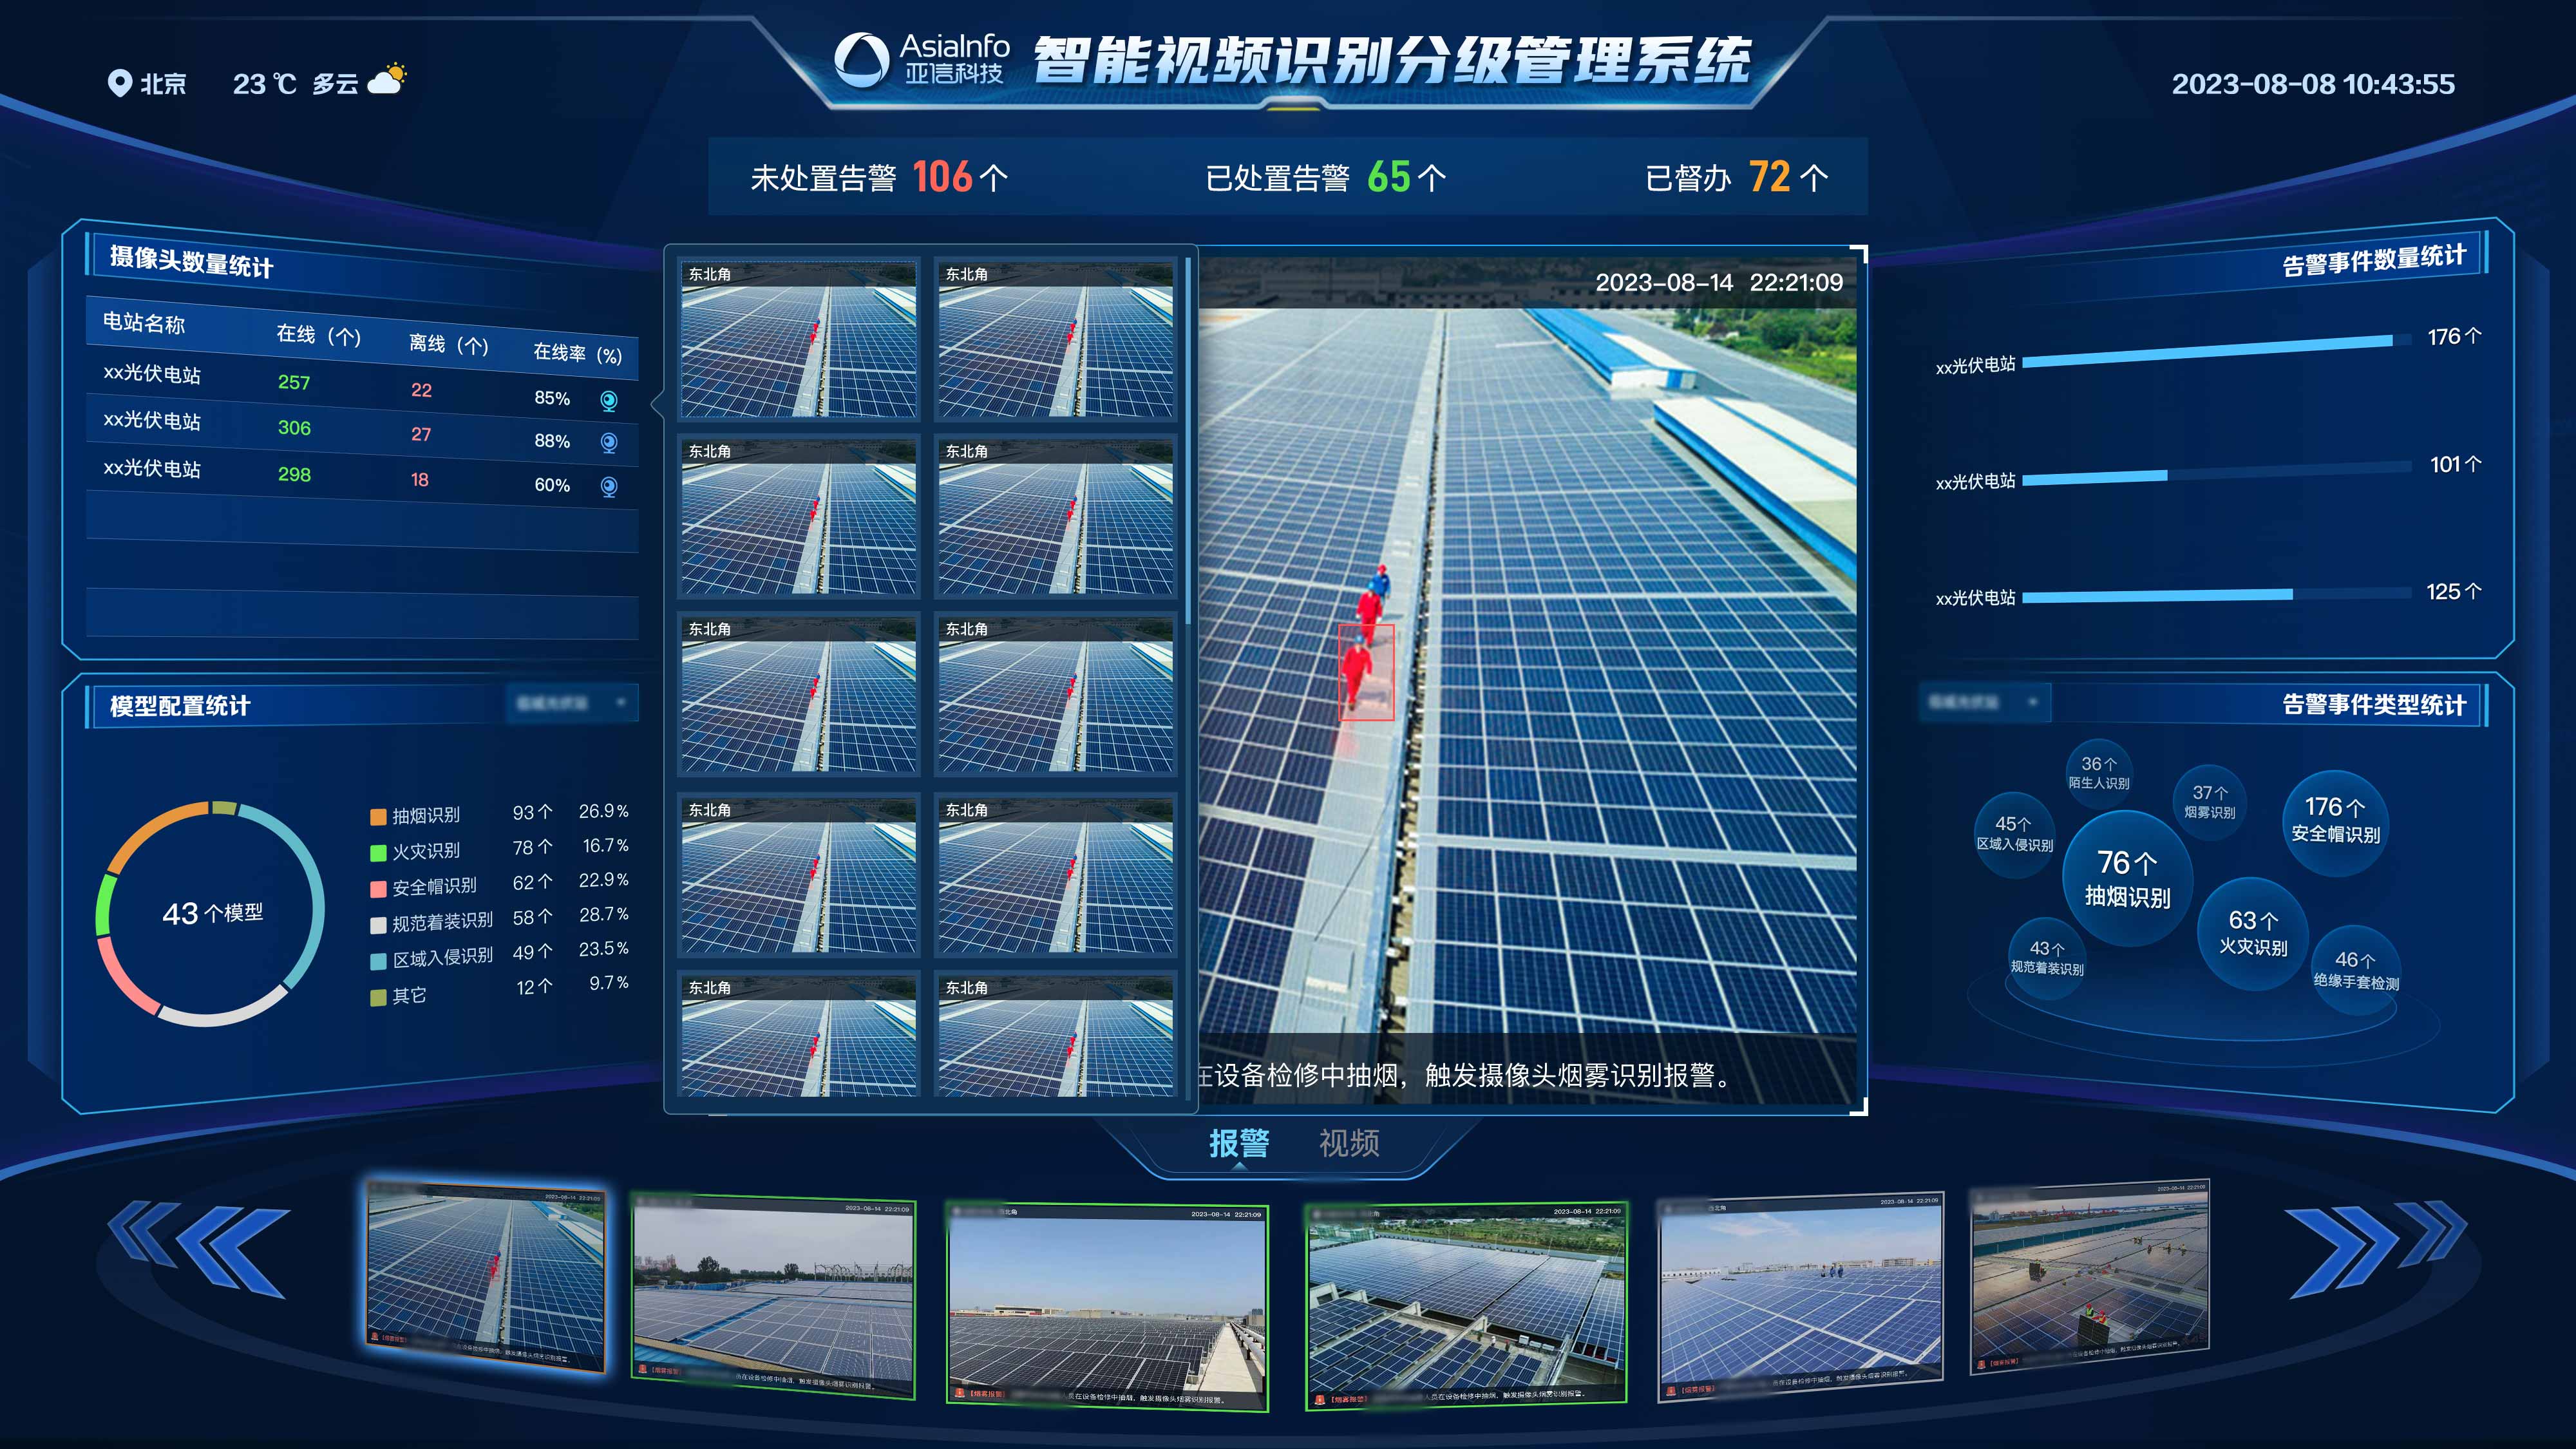Click the 在线率 column header
The width and height of the screenshot is (2576, 1449).
pos(577,353)
